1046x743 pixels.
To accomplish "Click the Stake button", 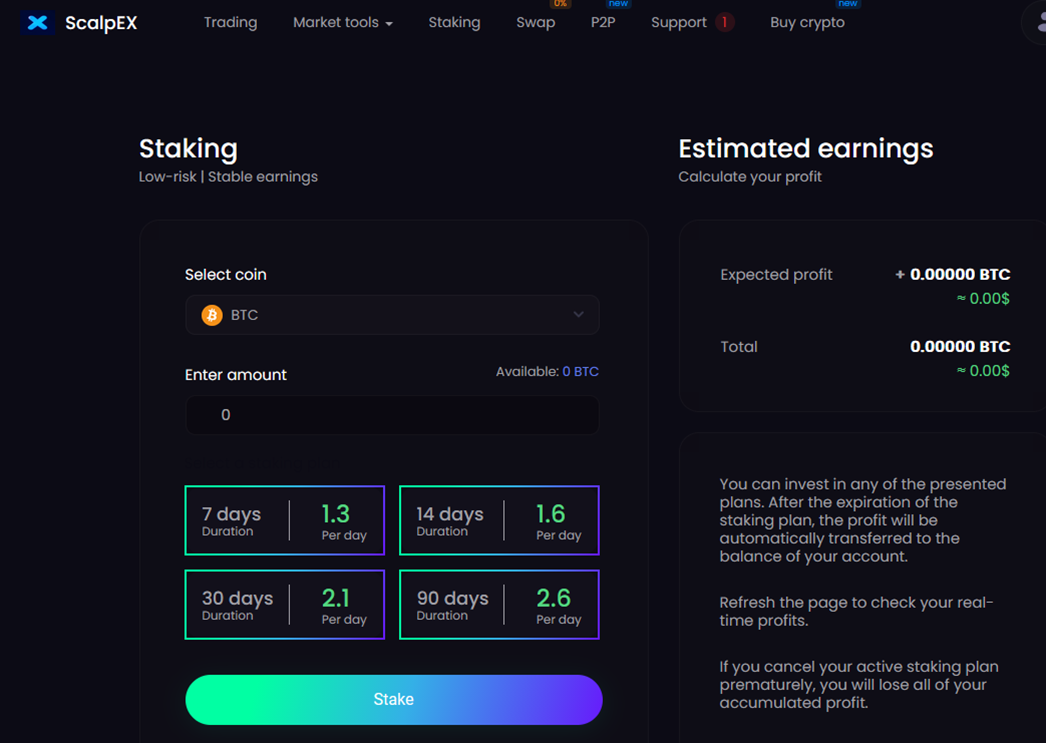I will point(394,700).
